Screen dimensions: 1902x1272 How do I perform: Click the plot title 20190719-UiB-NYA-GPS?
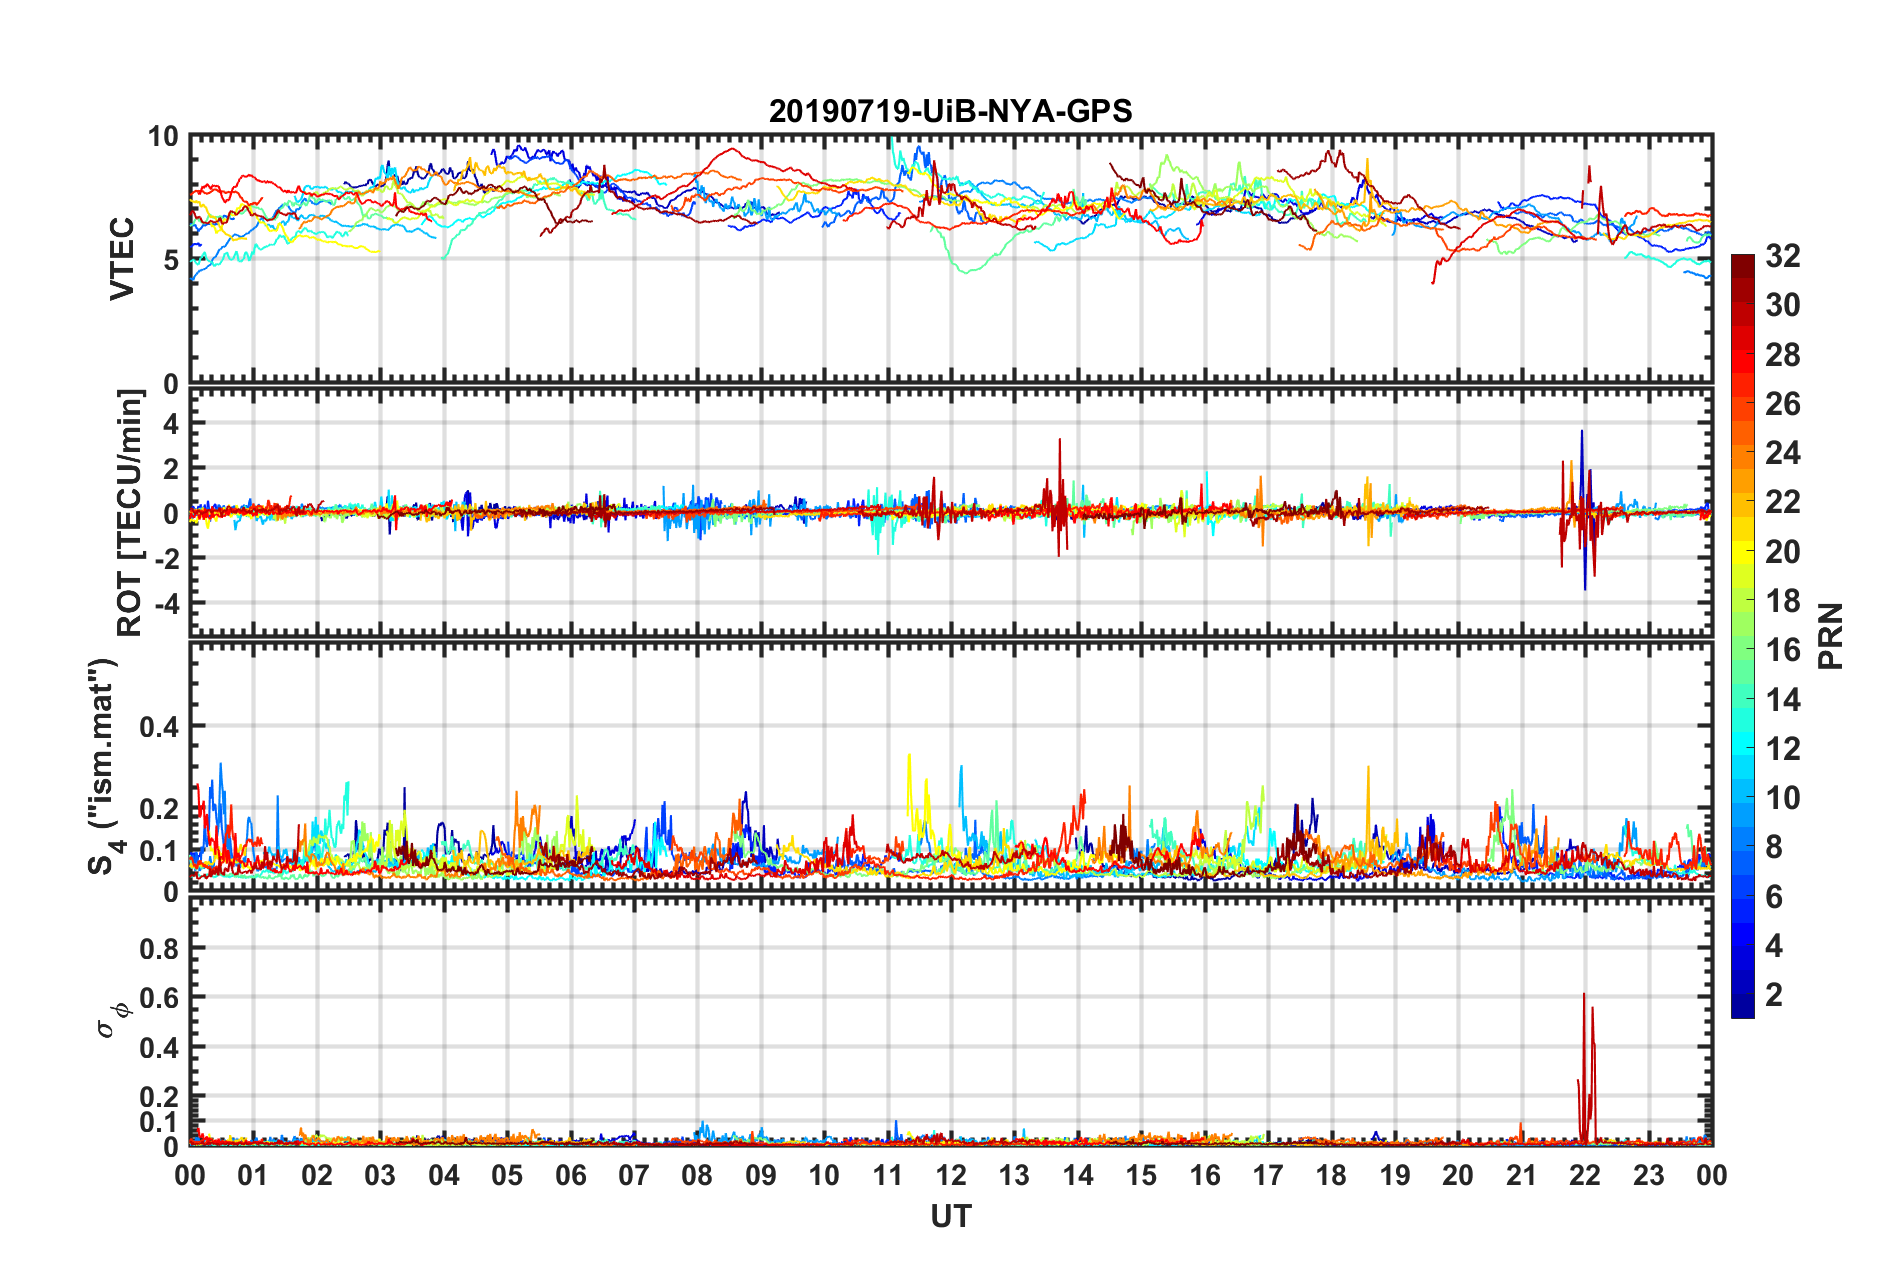coord(950,111)
